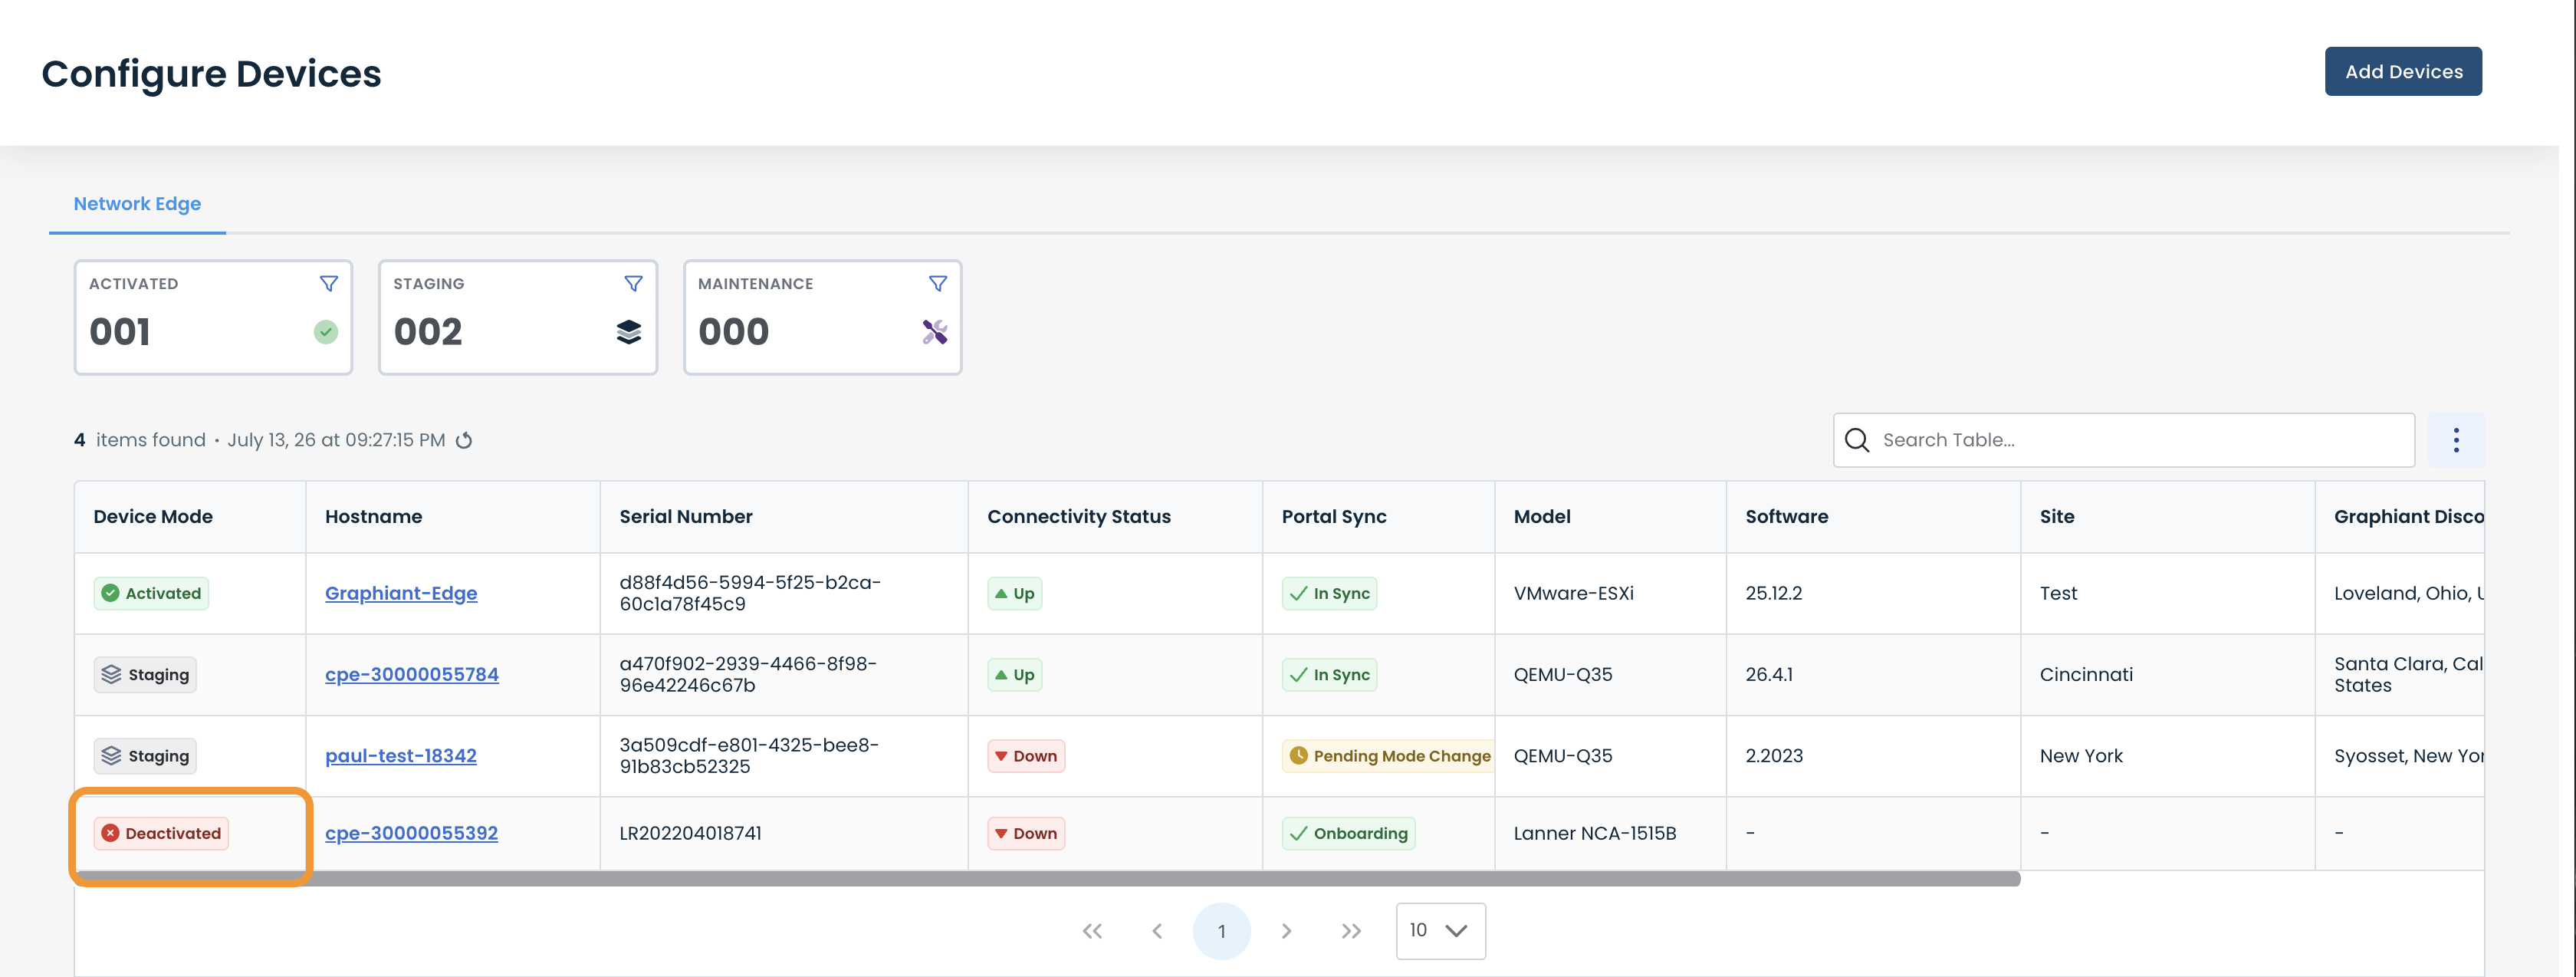Click software version 2.2023
The image size is (2576, 977).
tap(1773, 756)
